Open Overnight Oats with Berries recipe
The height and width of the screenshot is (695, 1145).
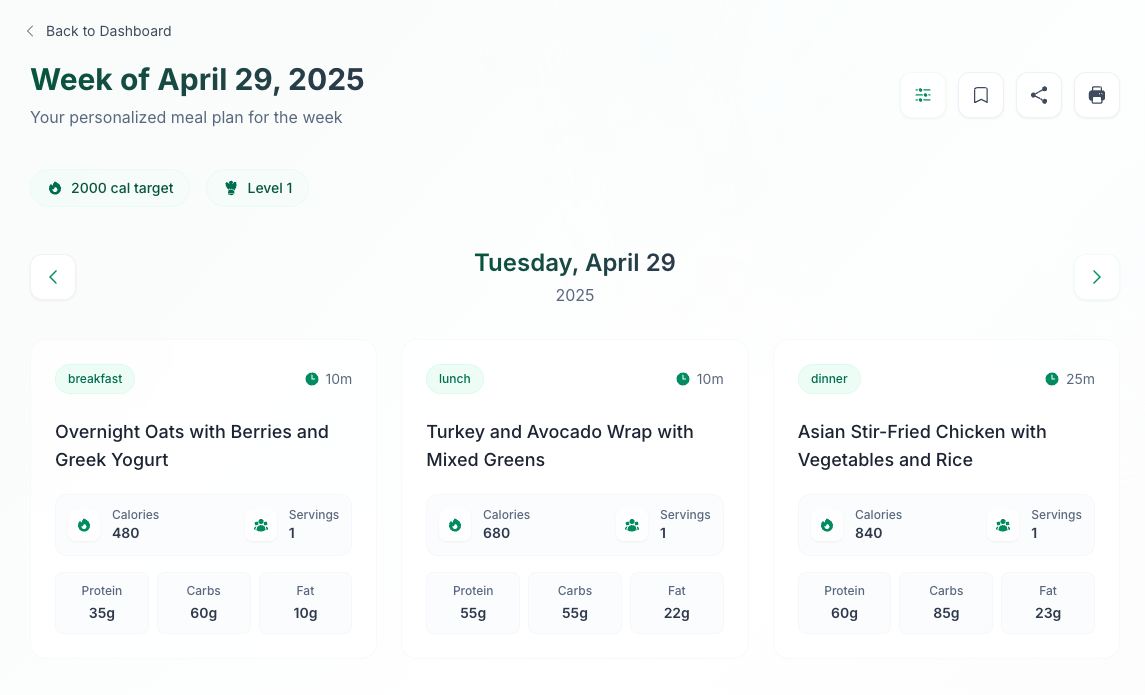coord(192,446)
